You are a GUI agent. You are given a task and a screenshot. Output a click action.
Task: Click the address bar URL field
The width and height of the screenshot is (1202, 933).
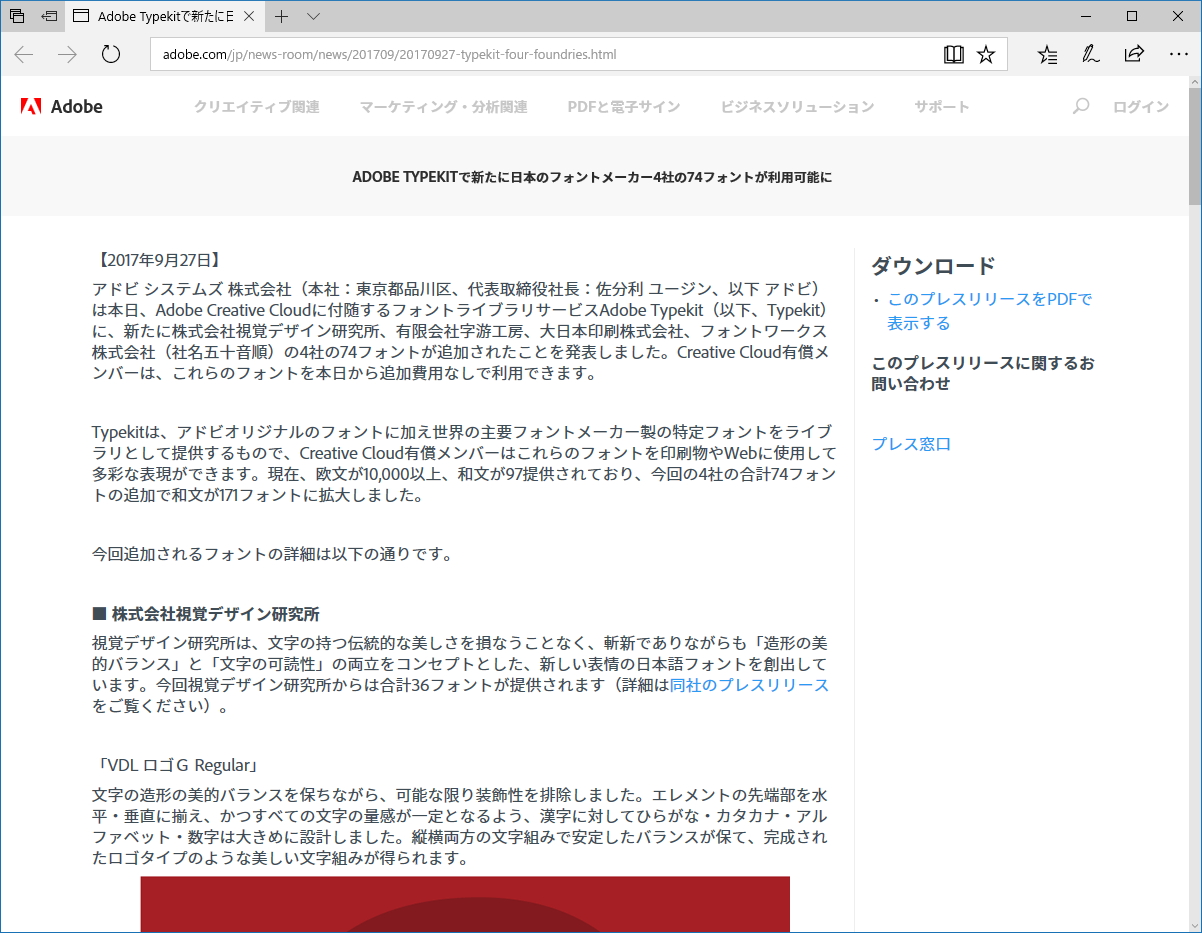[x=545, y=54]
